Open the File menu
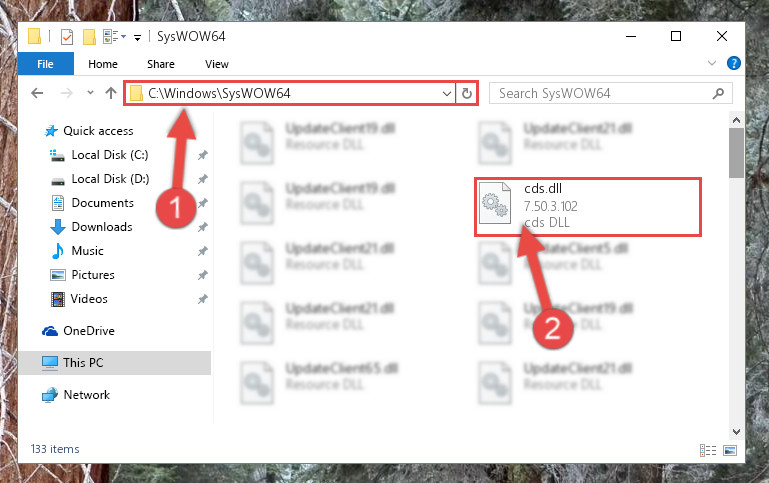Screen dimensions: 769x483 46,64
